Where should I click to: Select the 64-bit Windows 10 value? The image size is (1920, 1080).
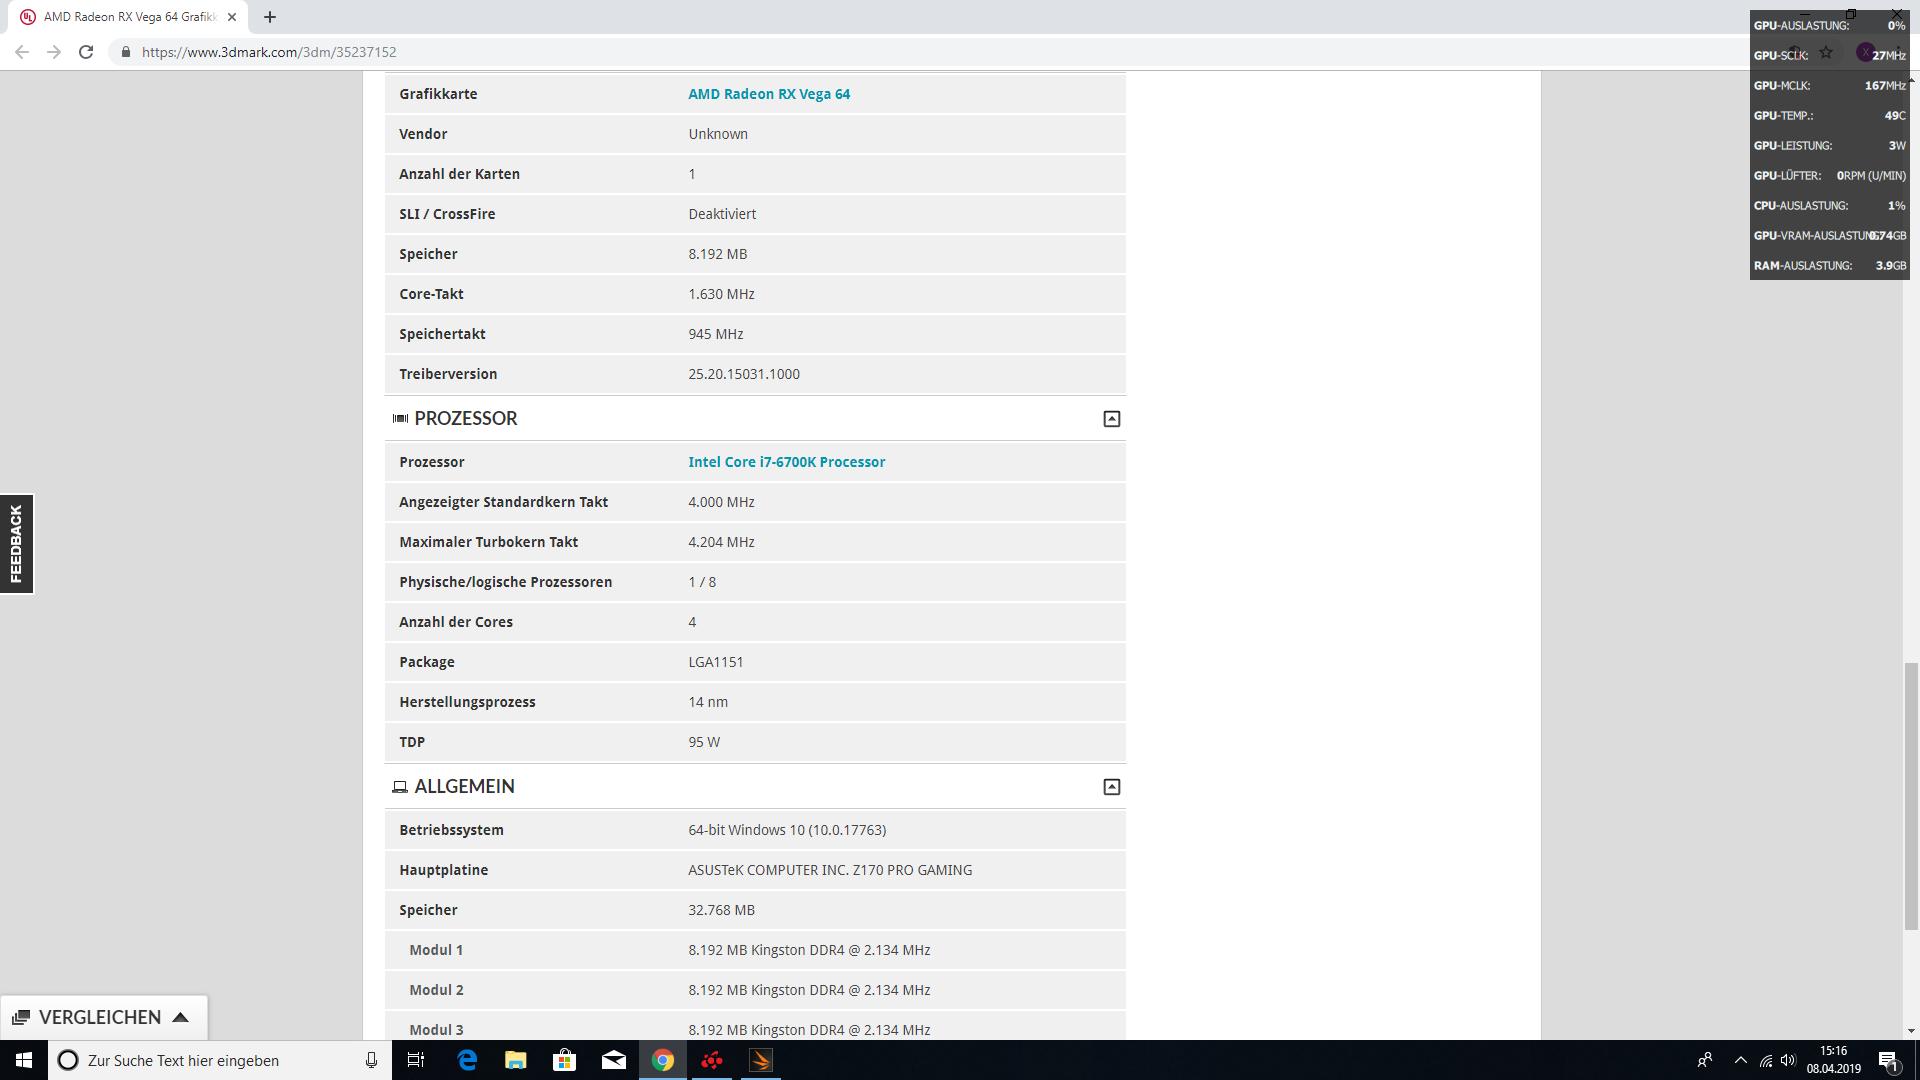tap(787, 830)
